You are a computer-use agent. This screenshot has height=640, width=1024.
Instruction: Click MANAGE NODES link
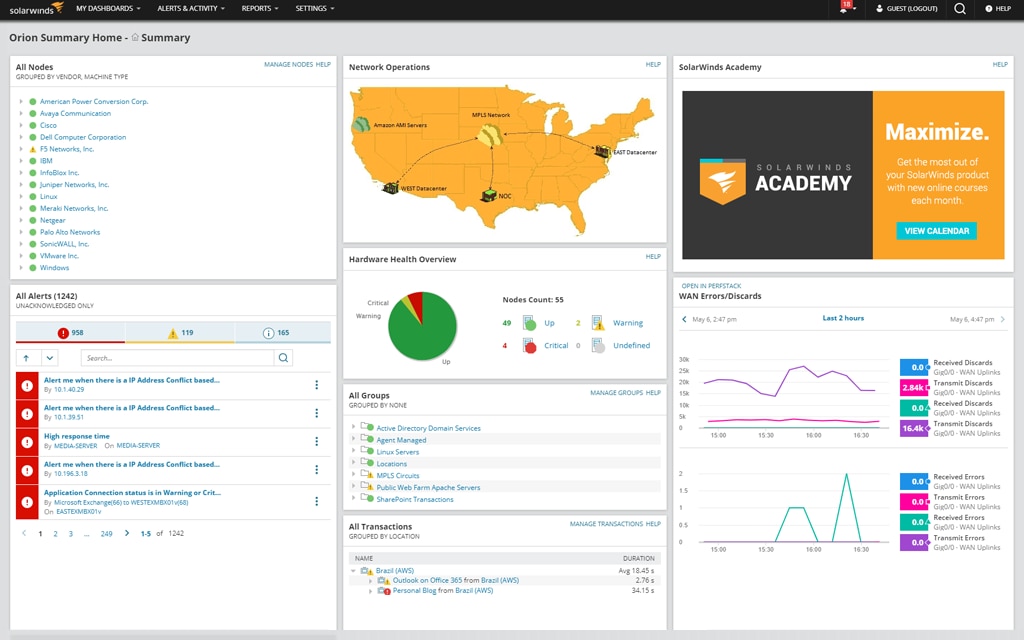(288, 65)
